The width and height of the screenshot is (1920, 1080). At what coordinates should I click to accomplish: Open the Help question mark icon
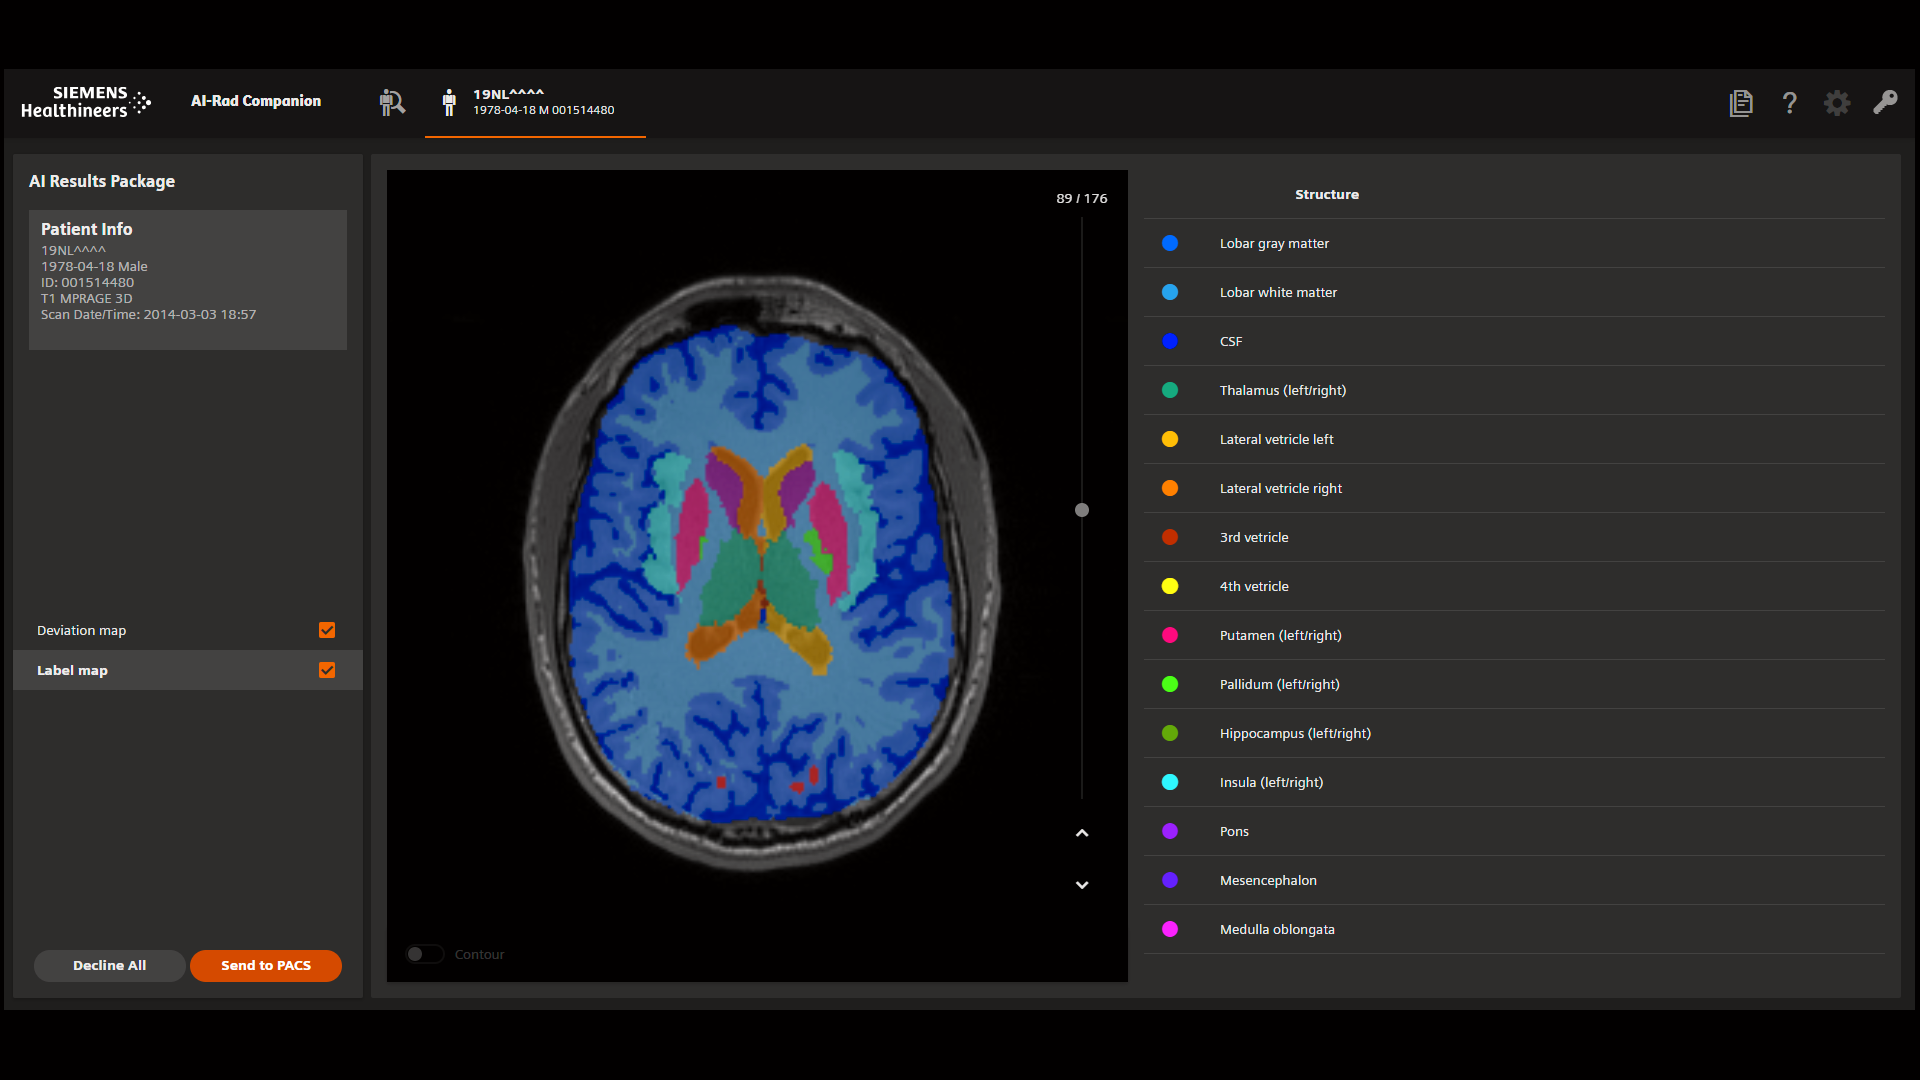1789,103
